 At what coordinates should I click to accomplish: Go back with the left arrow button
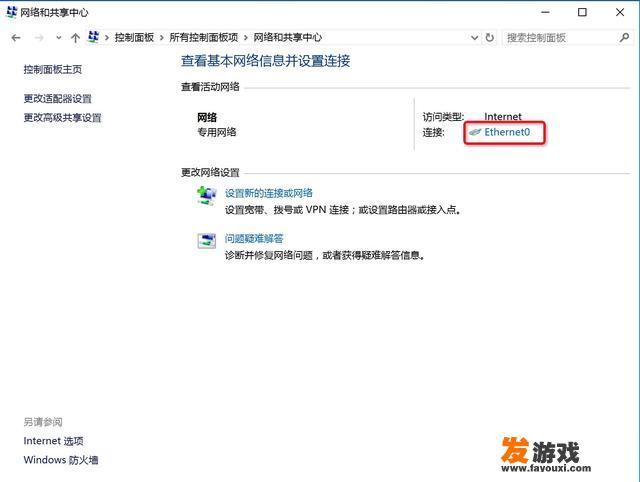tap(16, 38)
